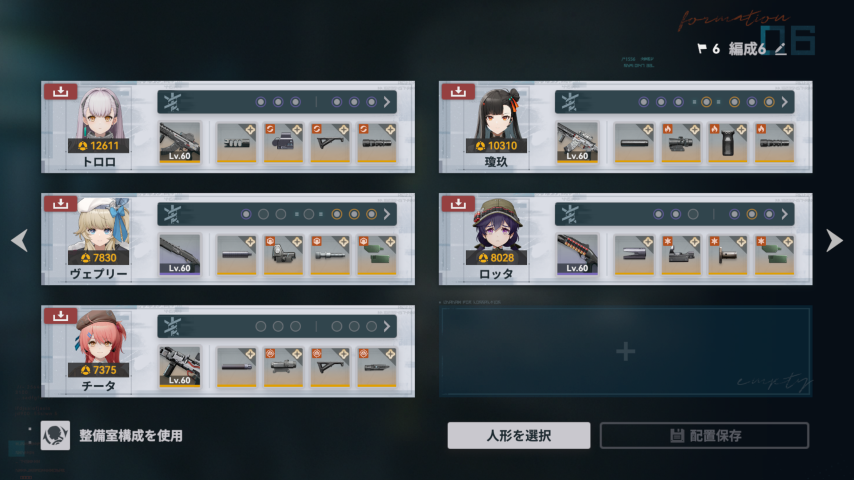Open ロッタ's Lv.60 shotgun slot

577,254
